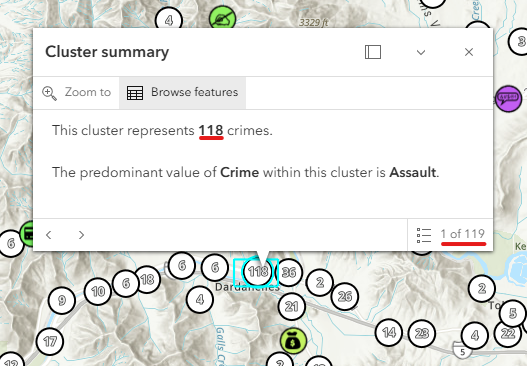
Task: Select the 5 cluster marker
Action: point(513,313)
